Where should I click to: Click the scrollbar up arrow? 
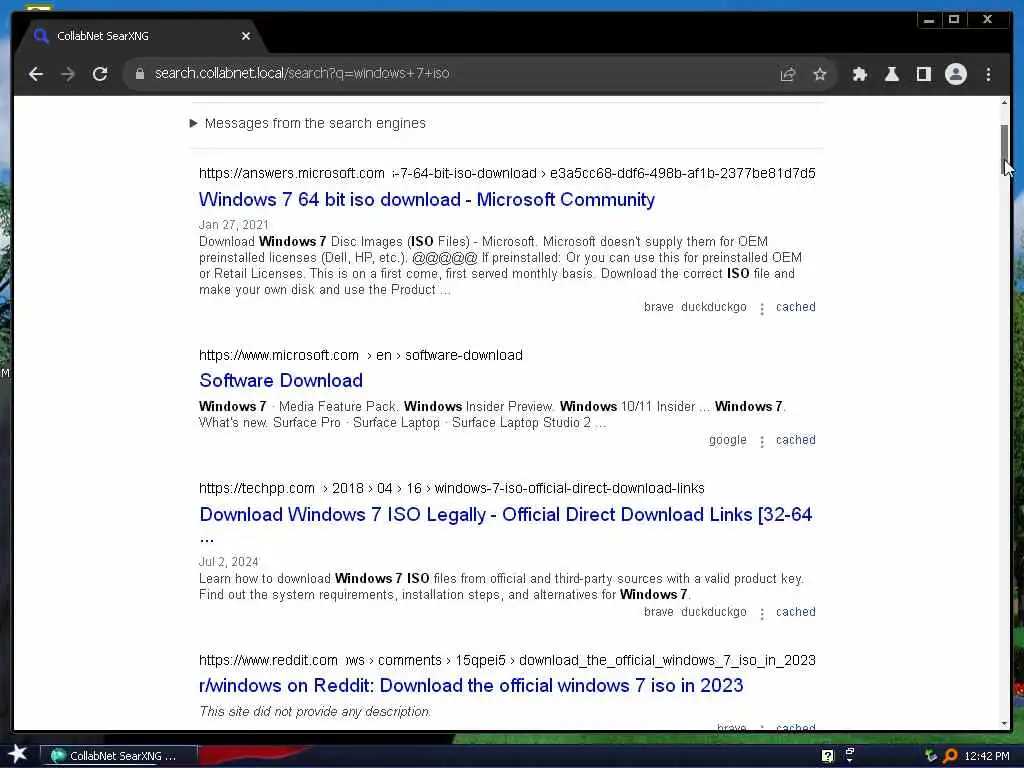click(1004, 103)
